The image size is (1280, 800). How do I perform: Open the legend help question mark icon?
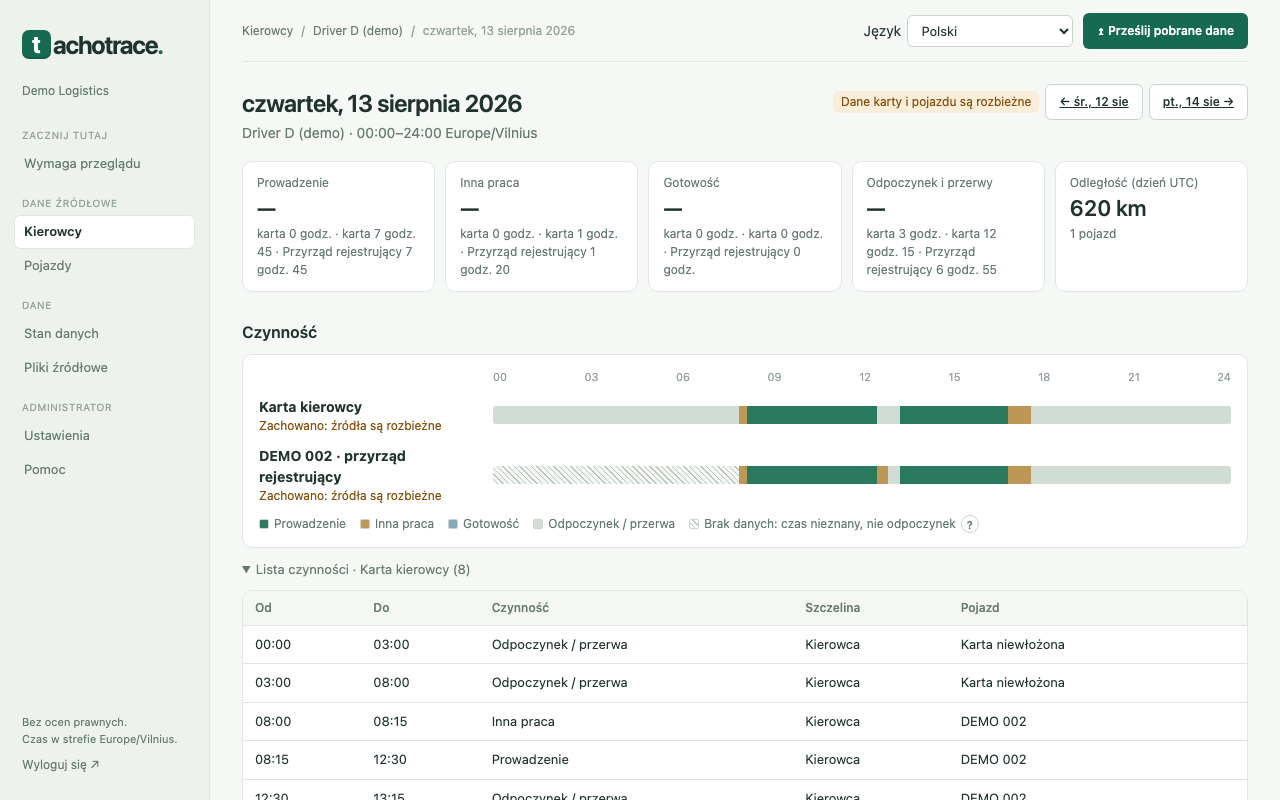coord(970,524)
